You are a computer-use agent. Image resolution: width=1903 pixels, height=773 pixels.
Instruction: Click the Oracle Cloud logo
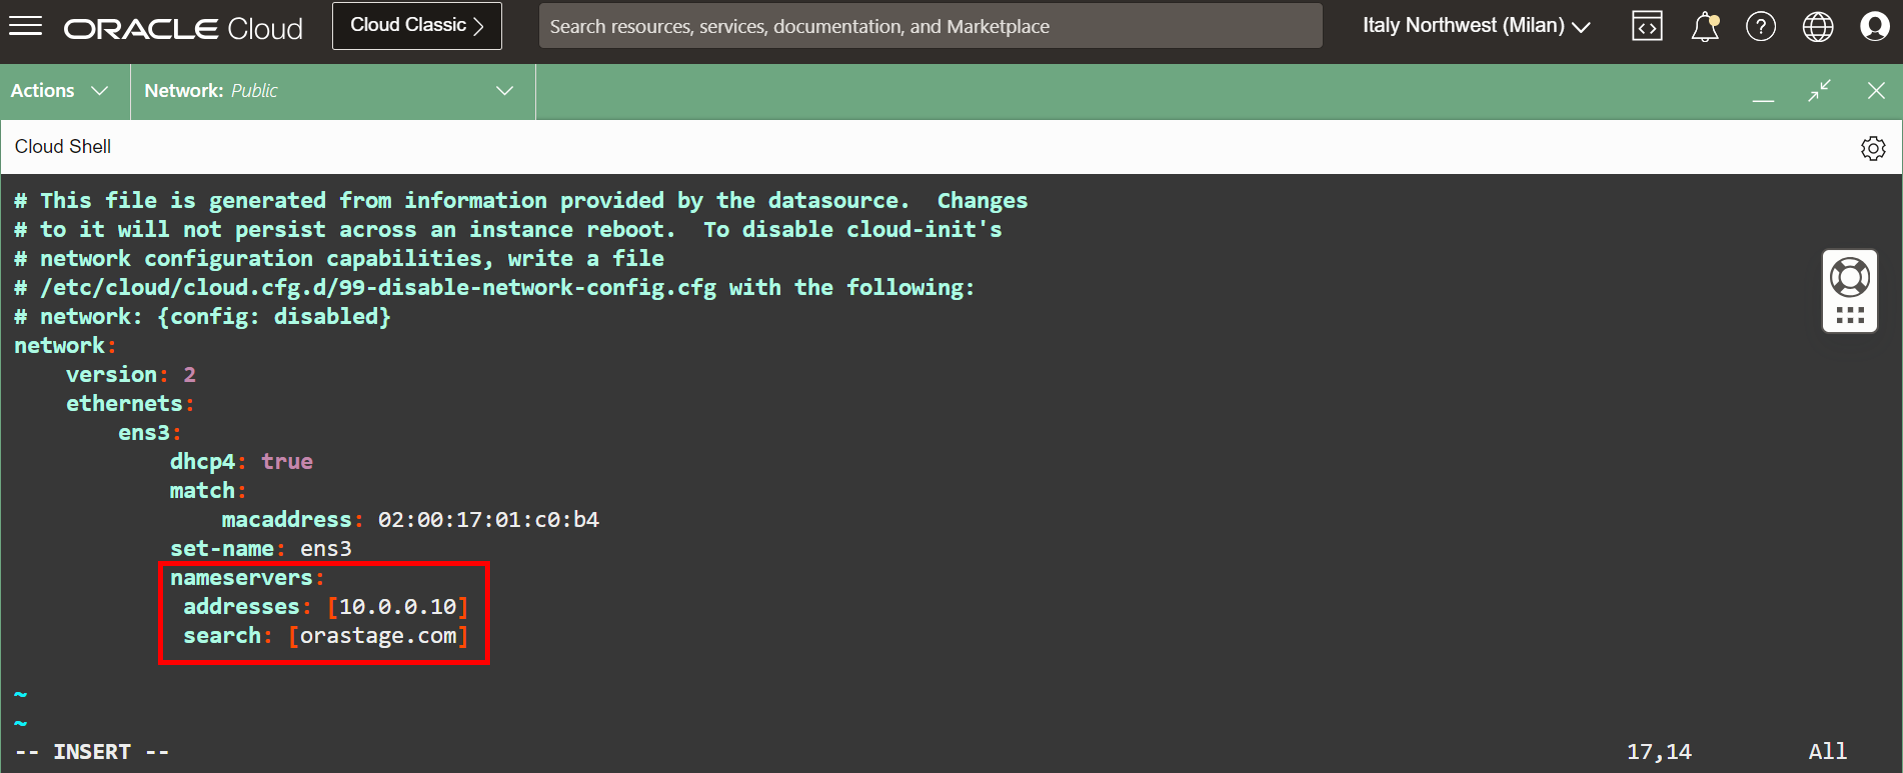pyautogui.click(x=183, y=28)
